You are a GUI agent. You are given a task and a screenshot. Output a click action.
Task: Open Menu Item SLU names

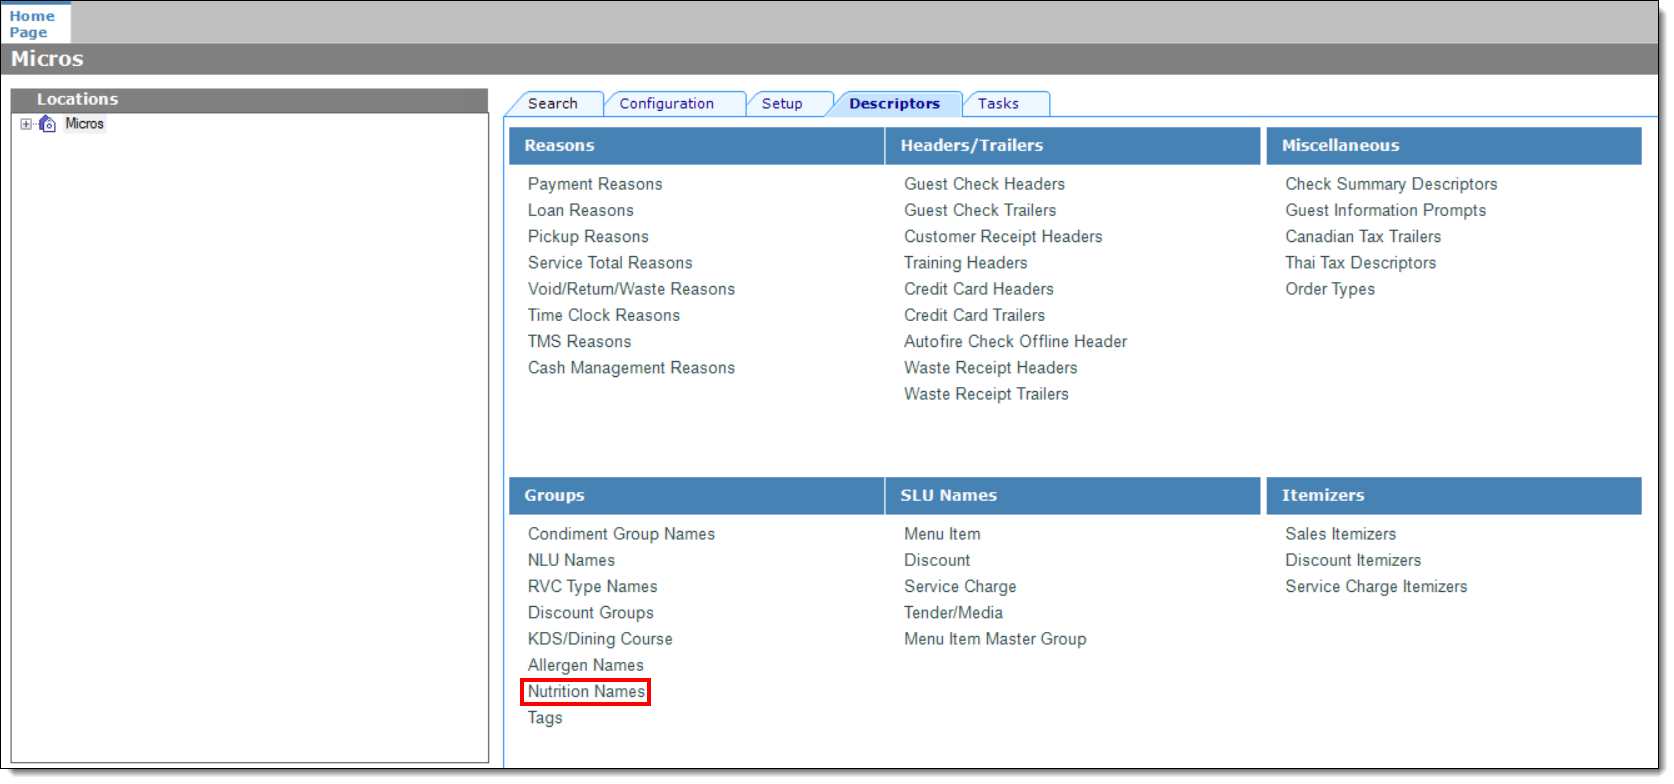[x=942, y=534]
